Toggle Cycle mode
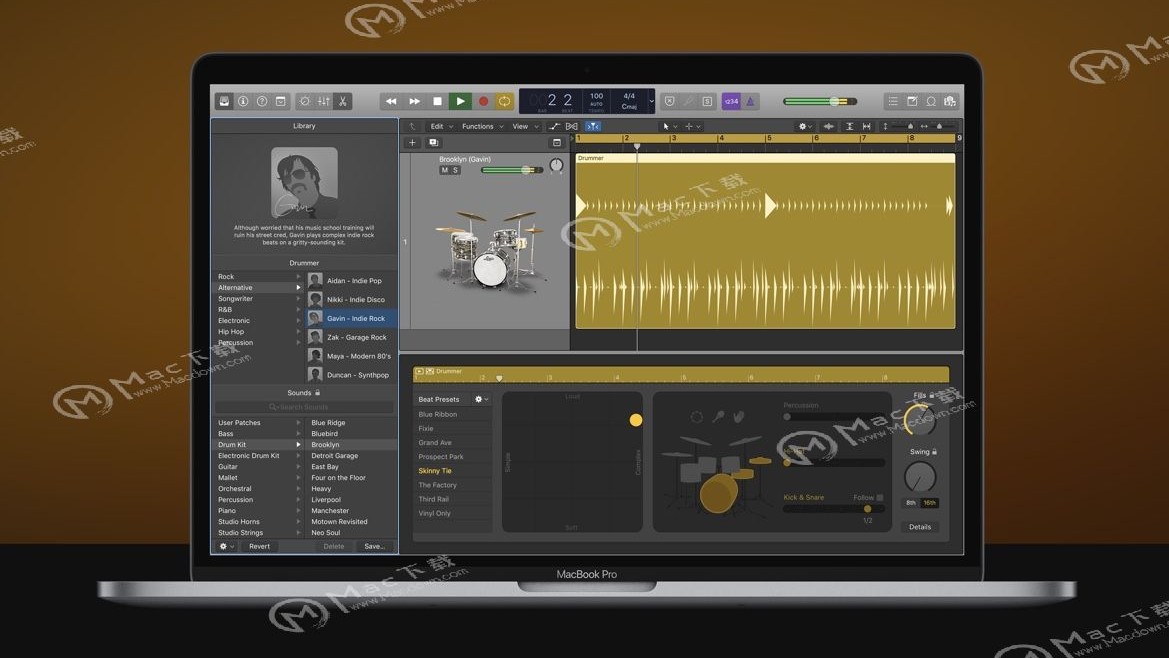1169x658 pixels. 505,101
